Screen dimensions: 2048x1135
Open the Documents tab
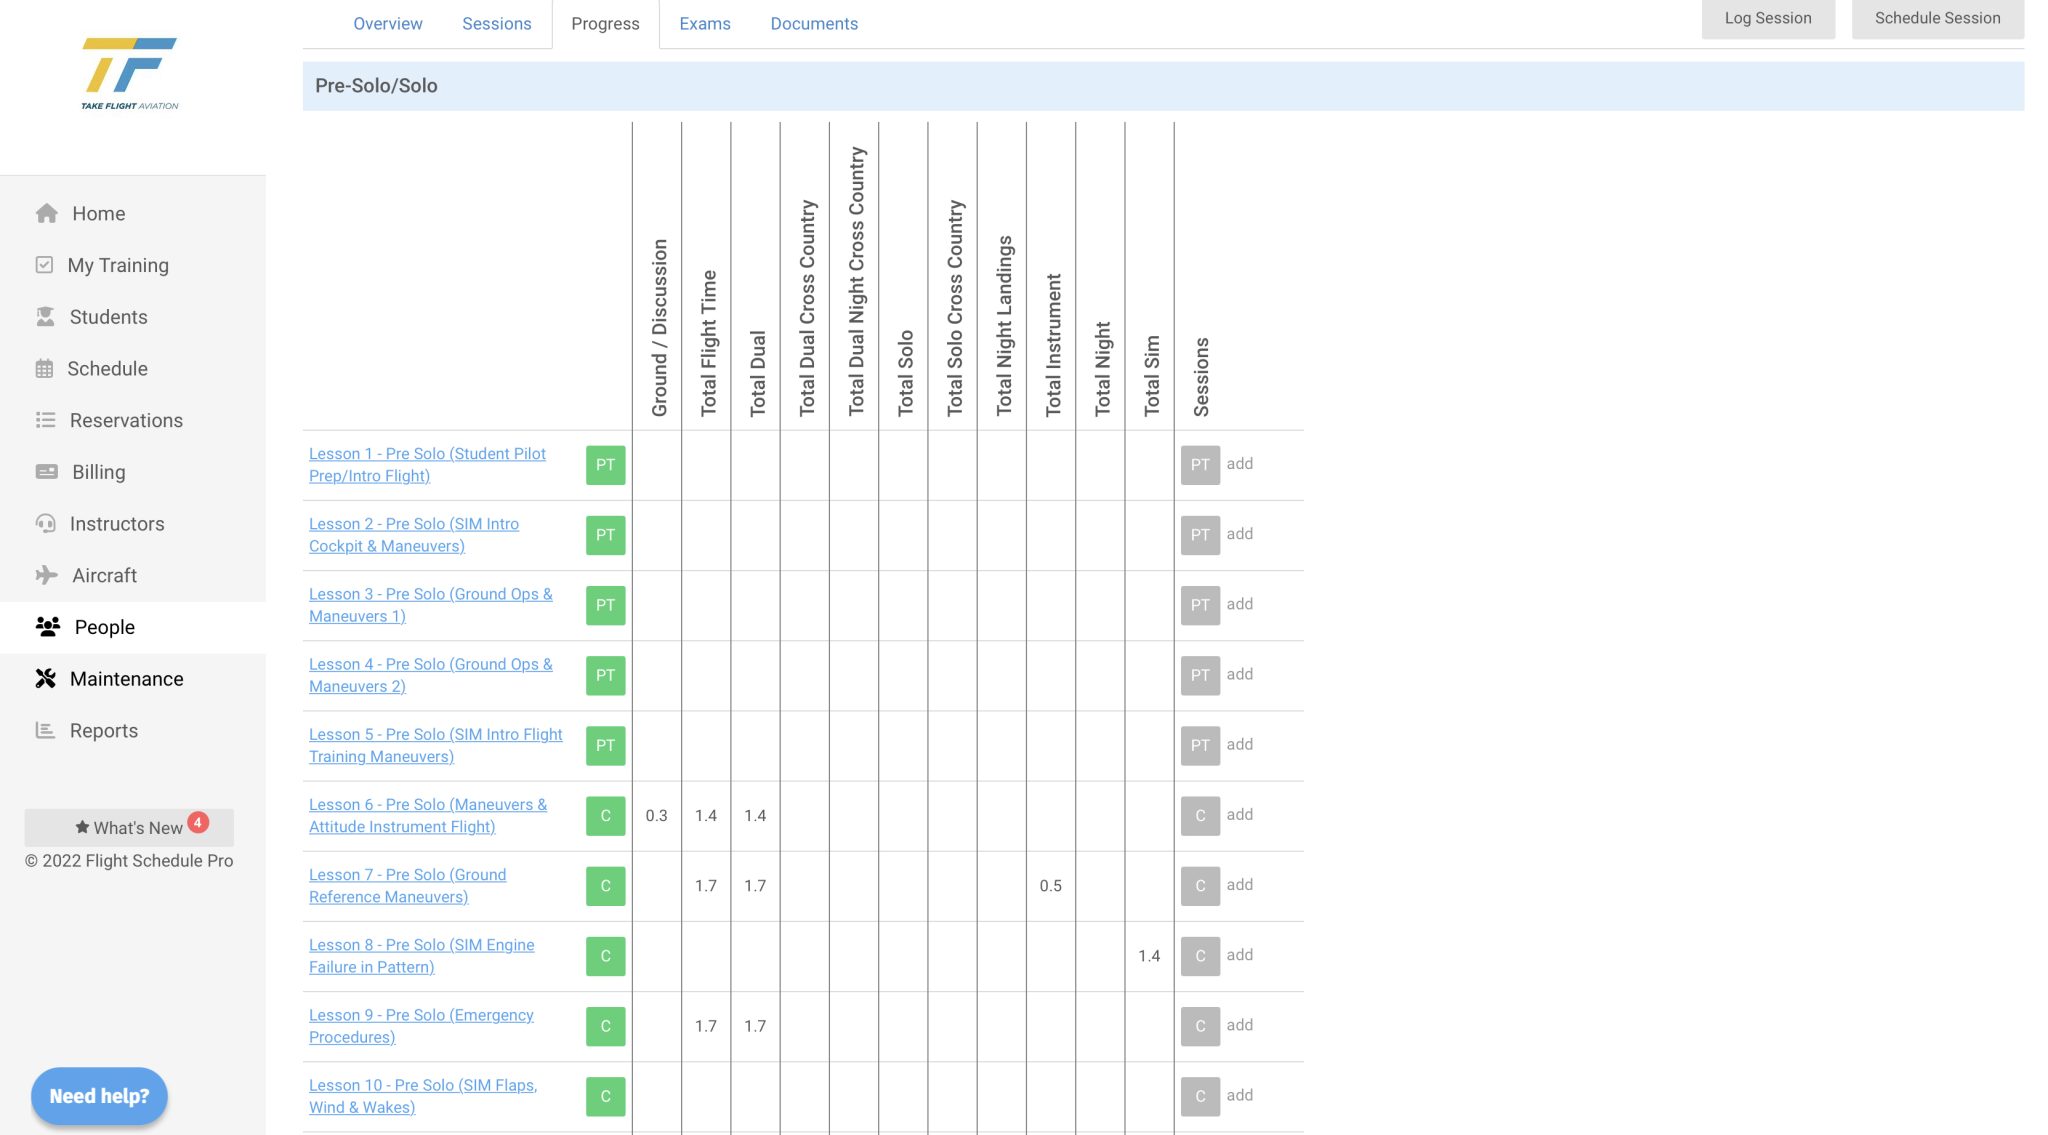[x=813, y=24]
